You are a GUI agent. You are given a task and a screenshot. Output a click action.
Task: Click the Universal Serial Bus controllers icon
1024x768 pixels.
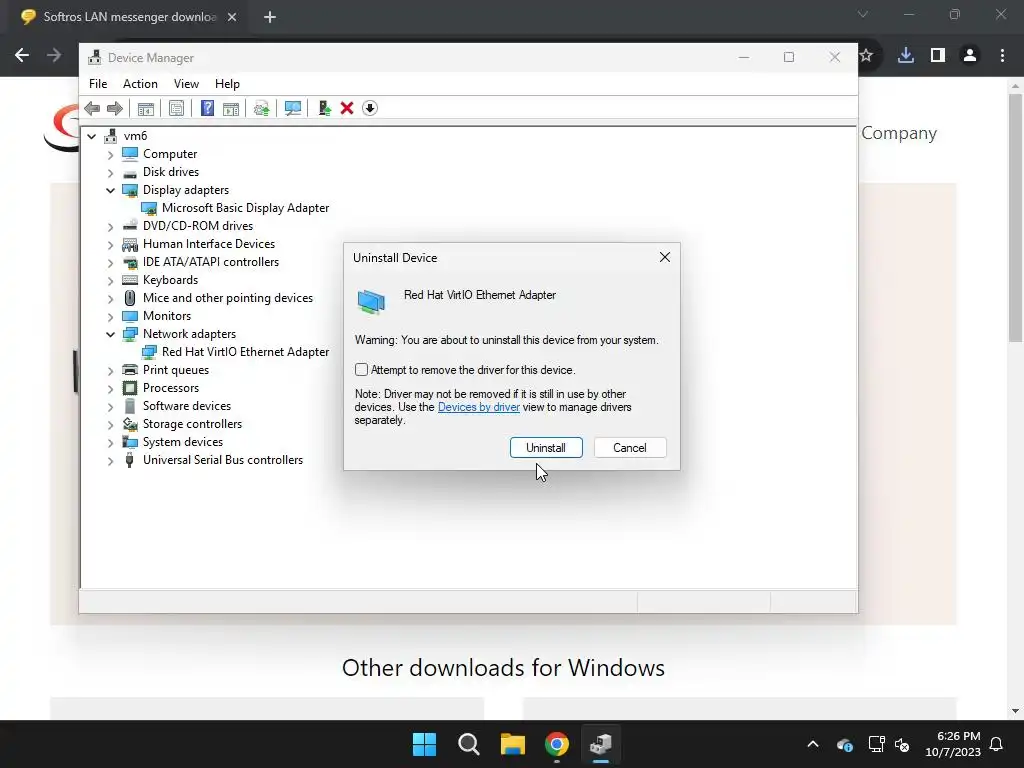tap(130, 460)
